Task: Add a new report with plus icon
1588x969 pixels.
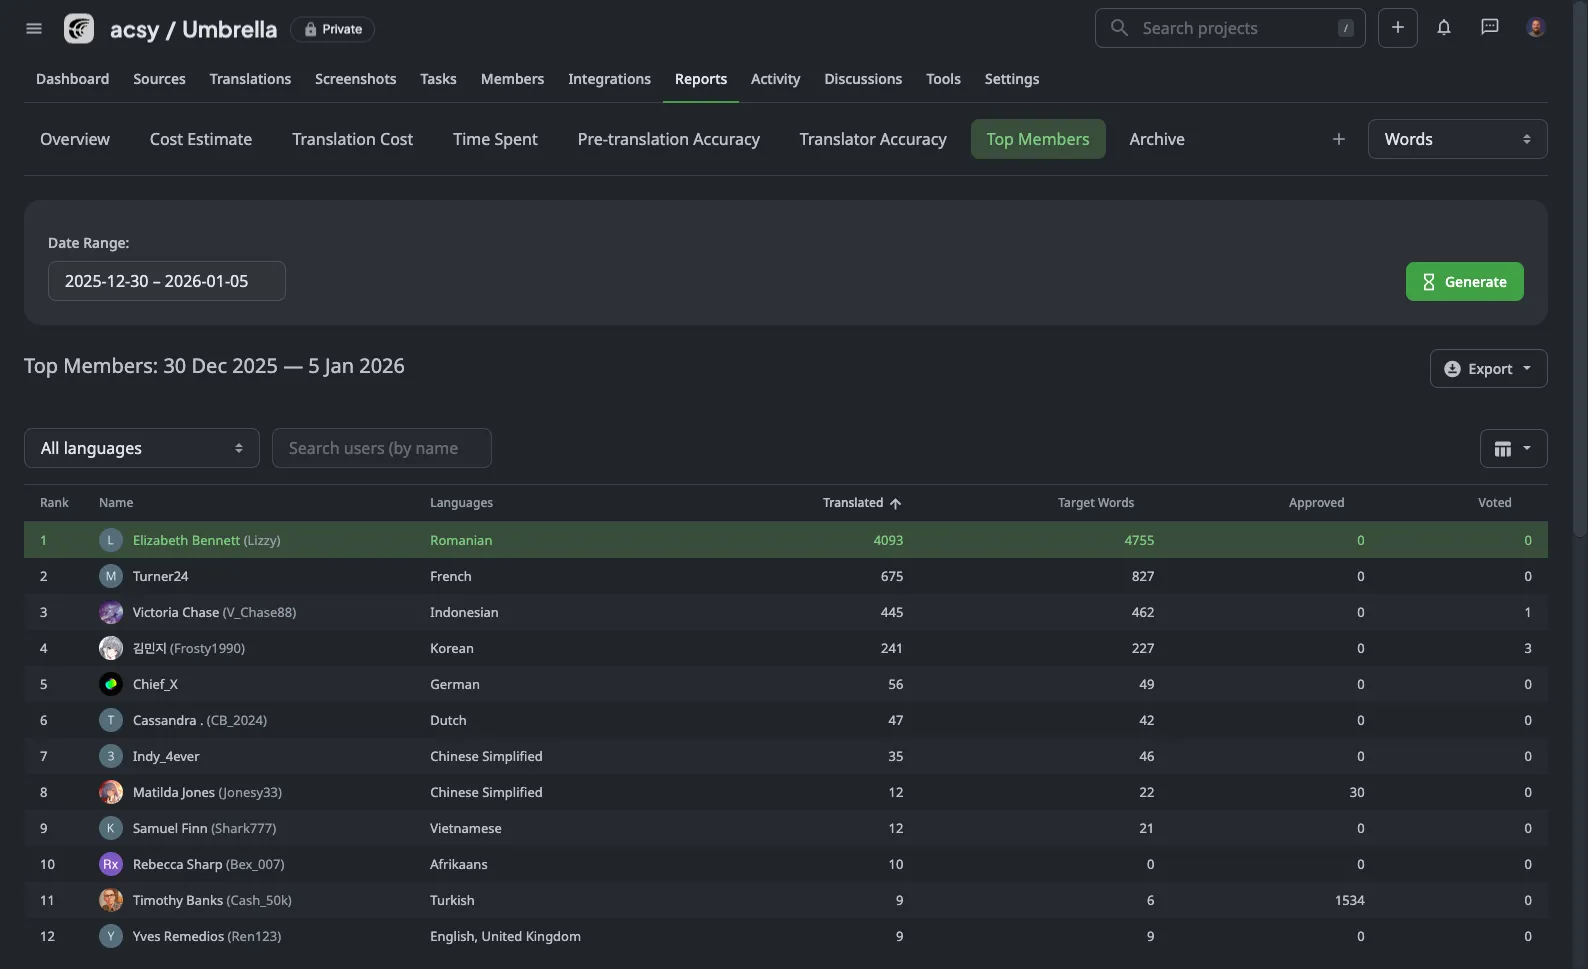Action: 1338,139
